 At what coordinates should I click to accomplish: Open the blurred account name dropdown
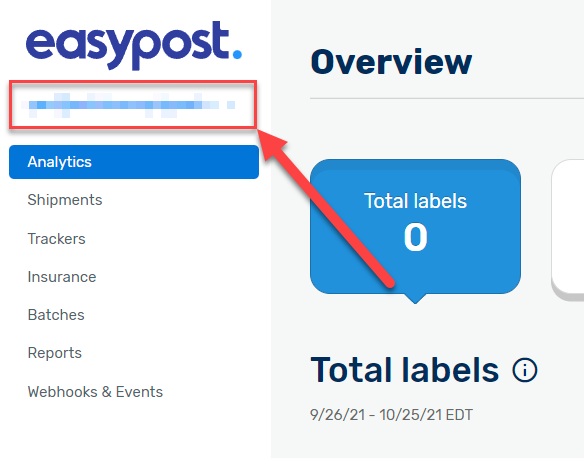coord(133,105)
